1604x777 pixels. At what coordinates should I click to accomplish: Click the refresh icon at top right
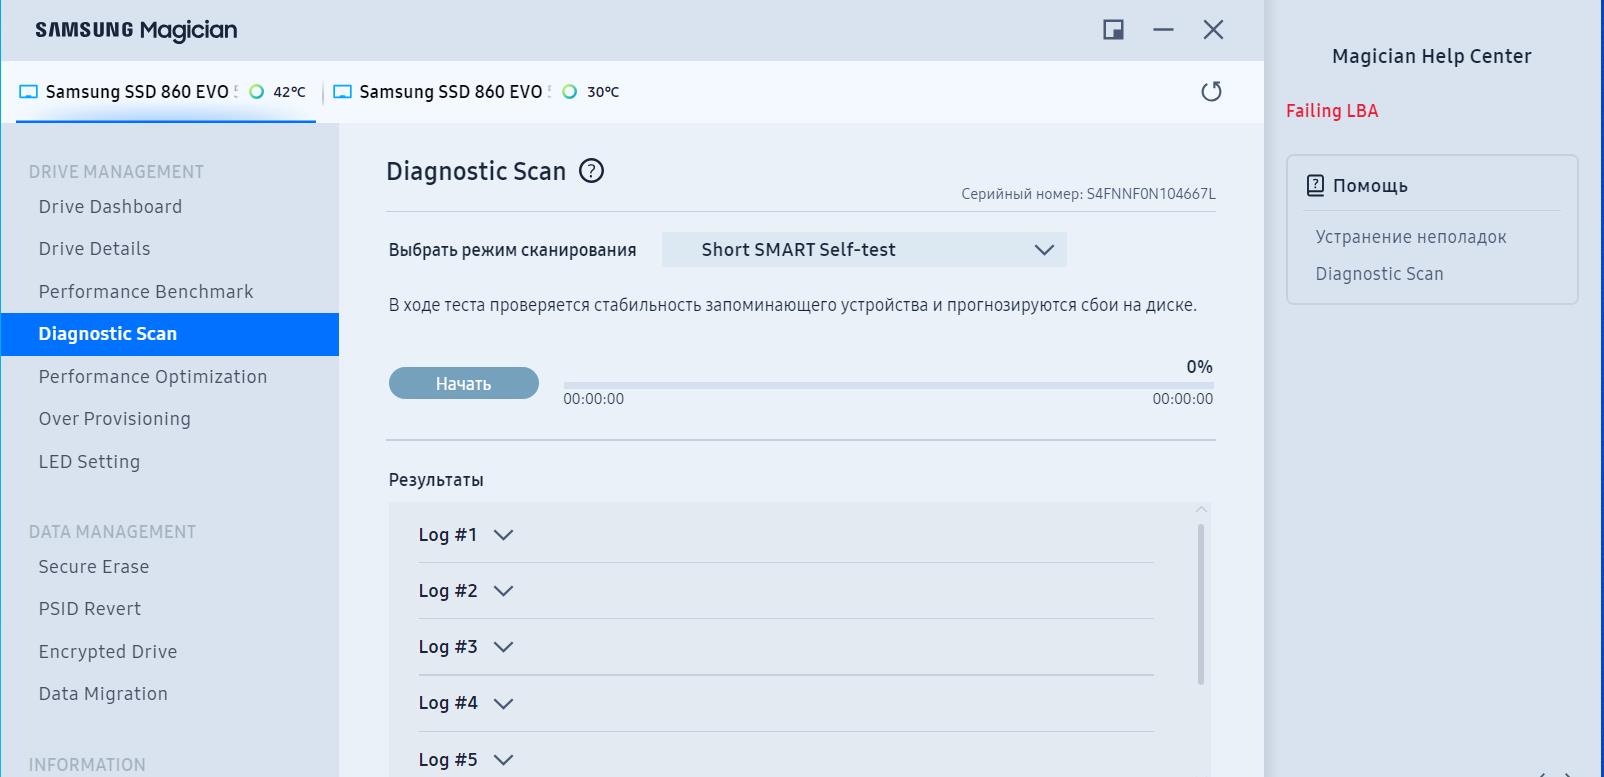(x=1211, y=92)
